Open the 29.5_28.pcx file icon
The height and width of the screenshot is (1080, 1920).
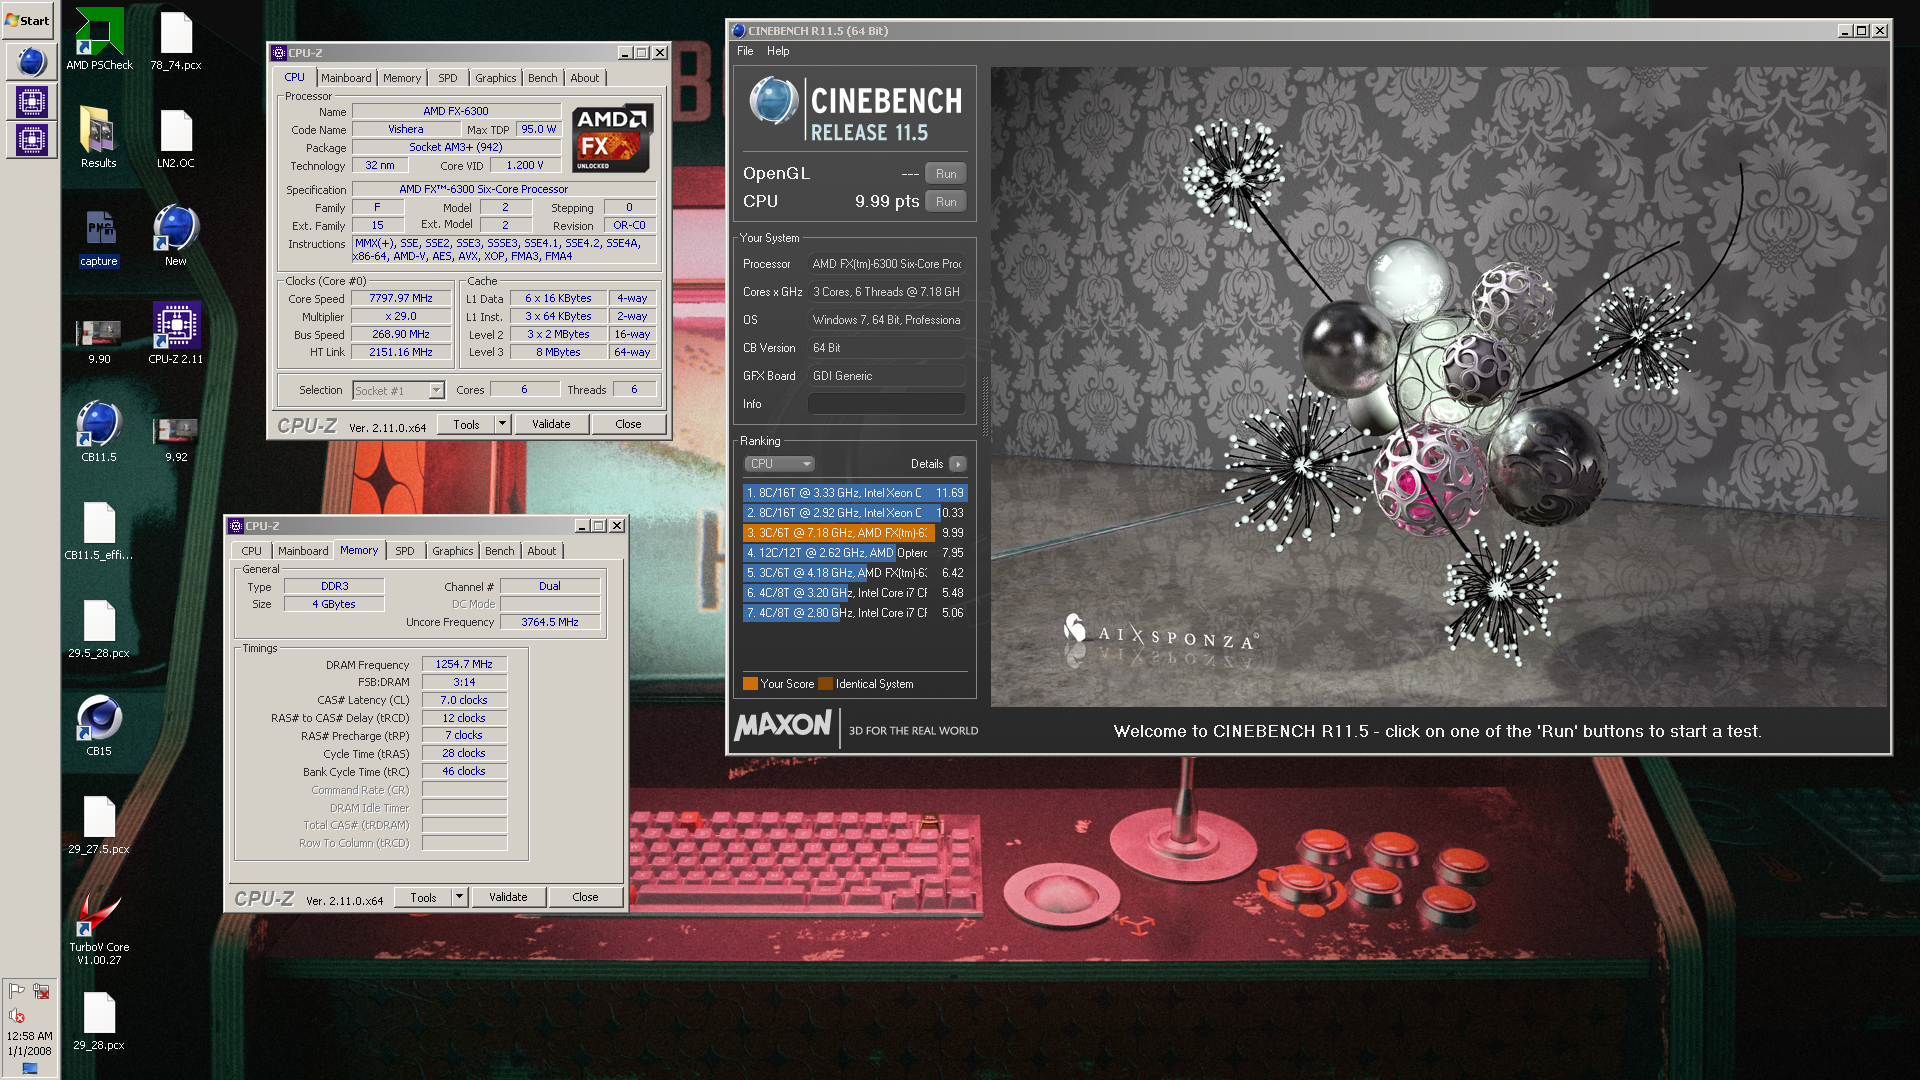tap(99, 628)
